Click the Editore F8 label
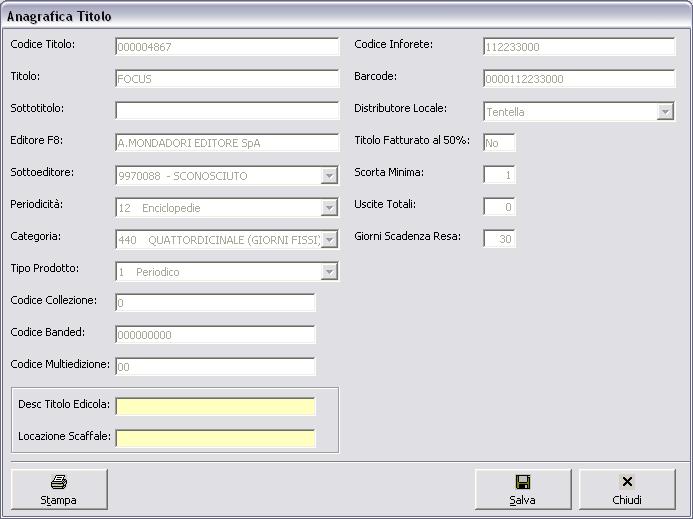The width and height of the screenshot is (693, 519). point(37,140)
